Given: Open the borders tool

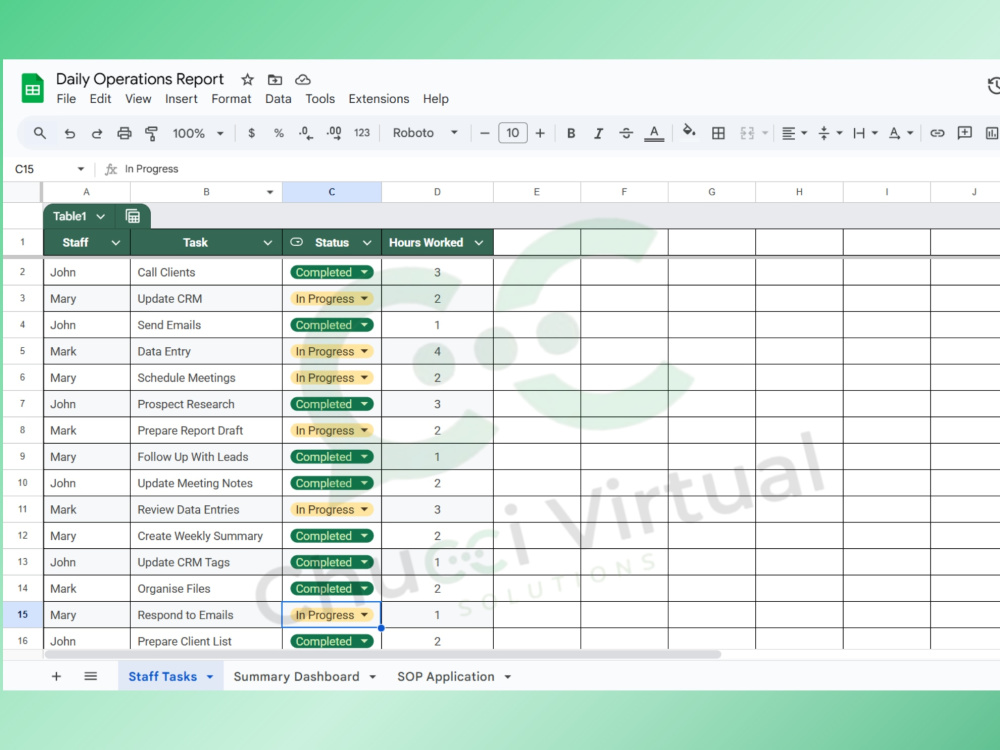Looking at the screenshot, I should 718,133.
